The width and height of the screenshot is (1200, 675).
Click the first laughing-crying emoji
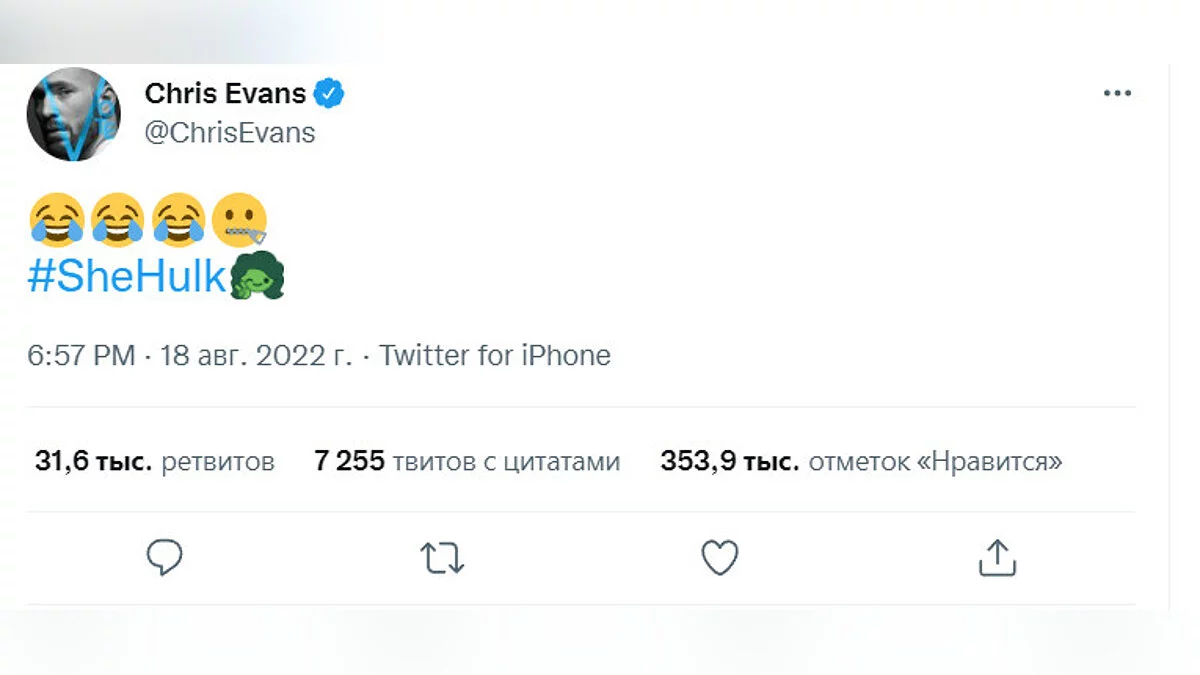[56, 219]
